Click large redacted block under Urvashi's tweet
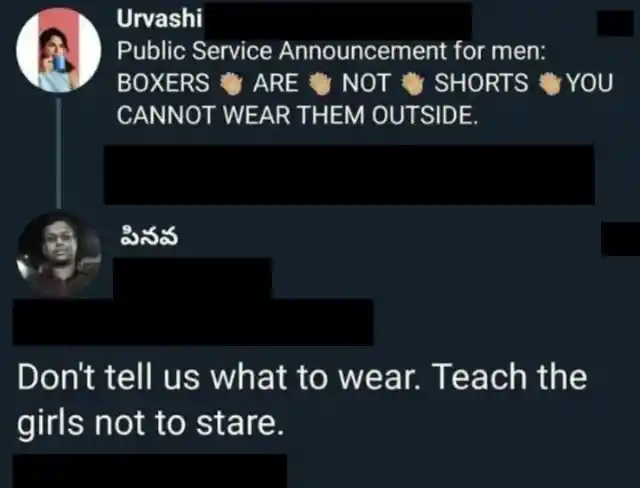 (x=349, y=175)
